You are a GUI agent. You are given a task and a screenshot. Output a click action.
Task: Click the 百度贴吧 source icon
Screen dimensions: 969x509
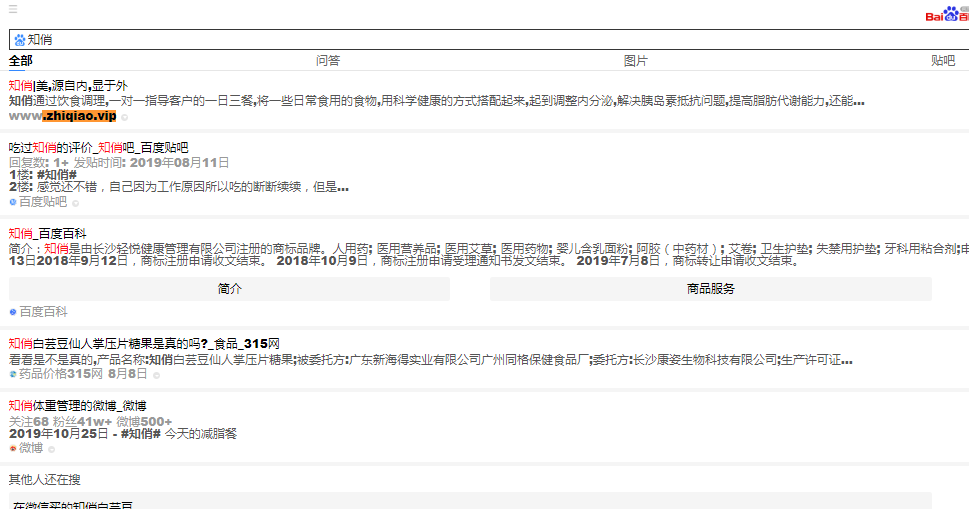click(x=12, y=202)
